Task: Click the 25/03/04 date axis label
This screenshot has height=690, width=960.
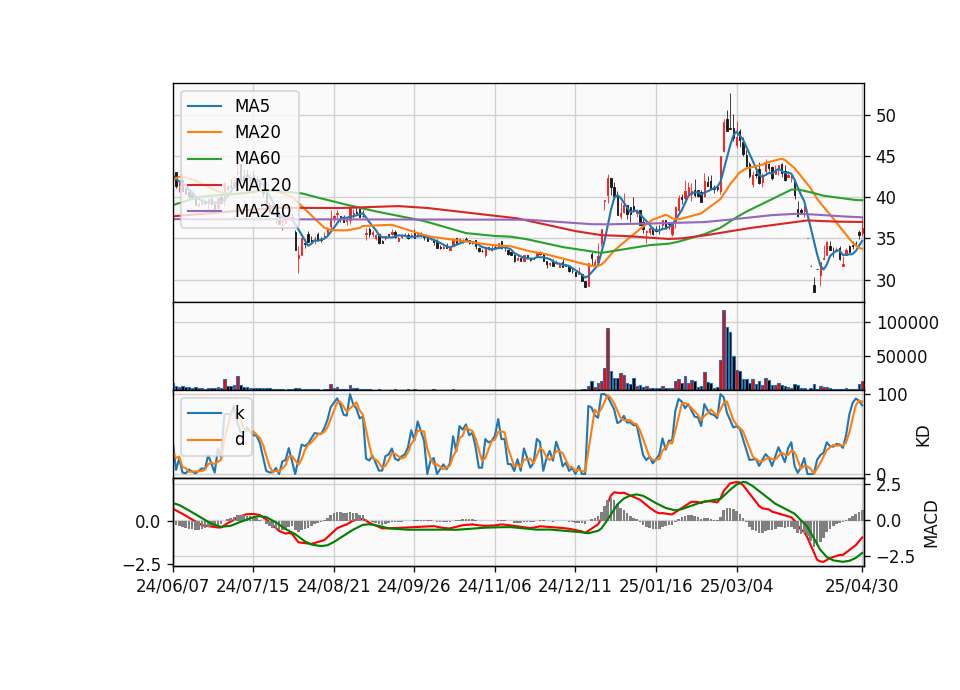Action: (x=737, y=587)
